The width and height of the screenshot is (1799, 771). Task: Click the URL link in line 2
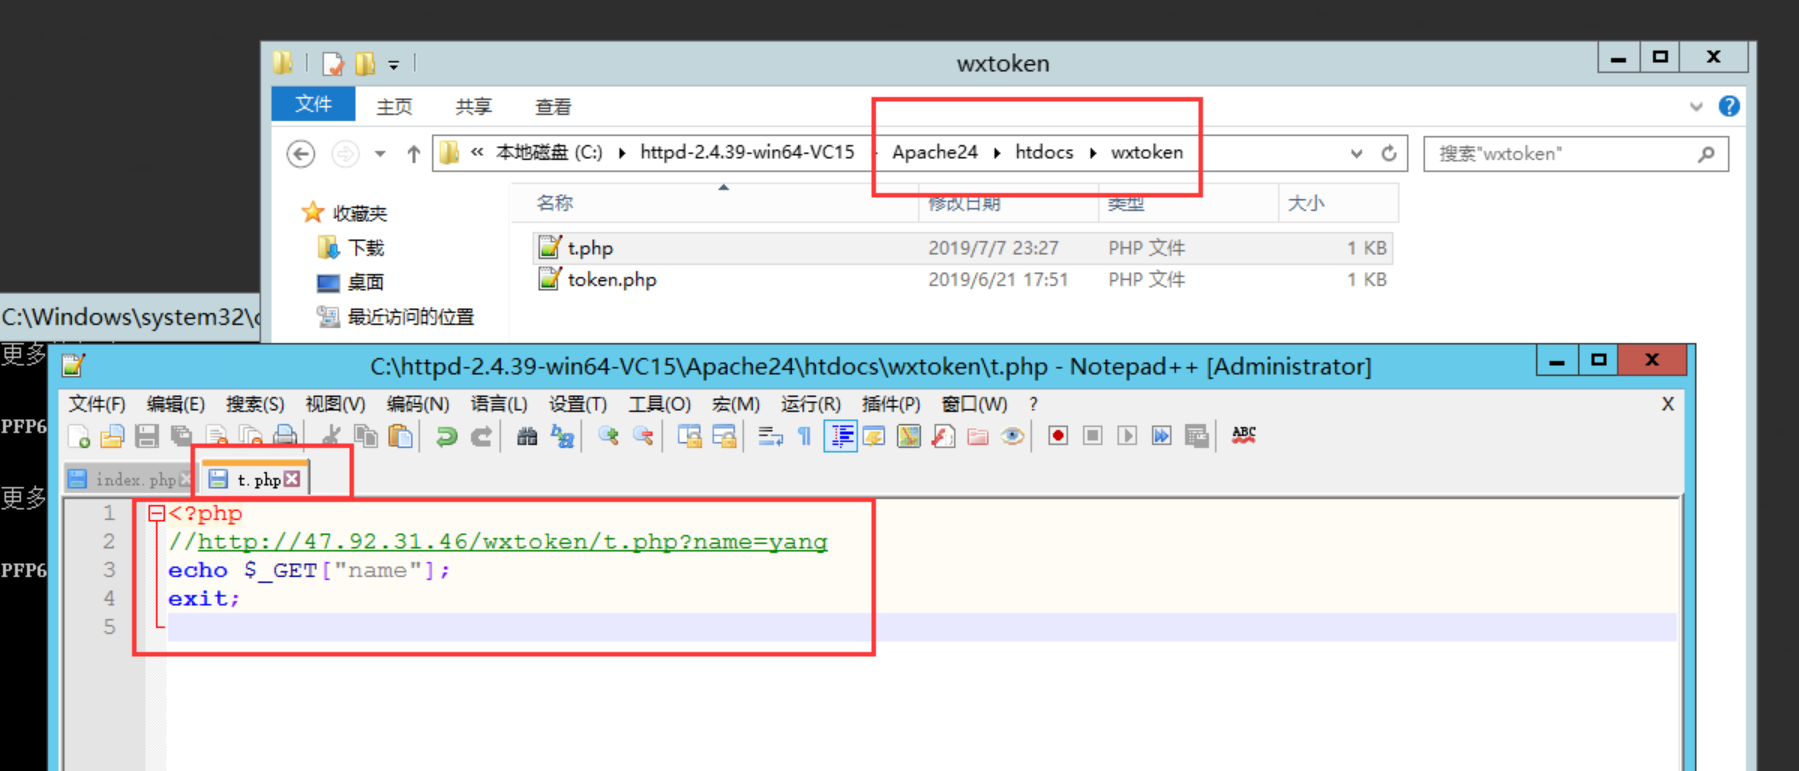click(512, 542)
